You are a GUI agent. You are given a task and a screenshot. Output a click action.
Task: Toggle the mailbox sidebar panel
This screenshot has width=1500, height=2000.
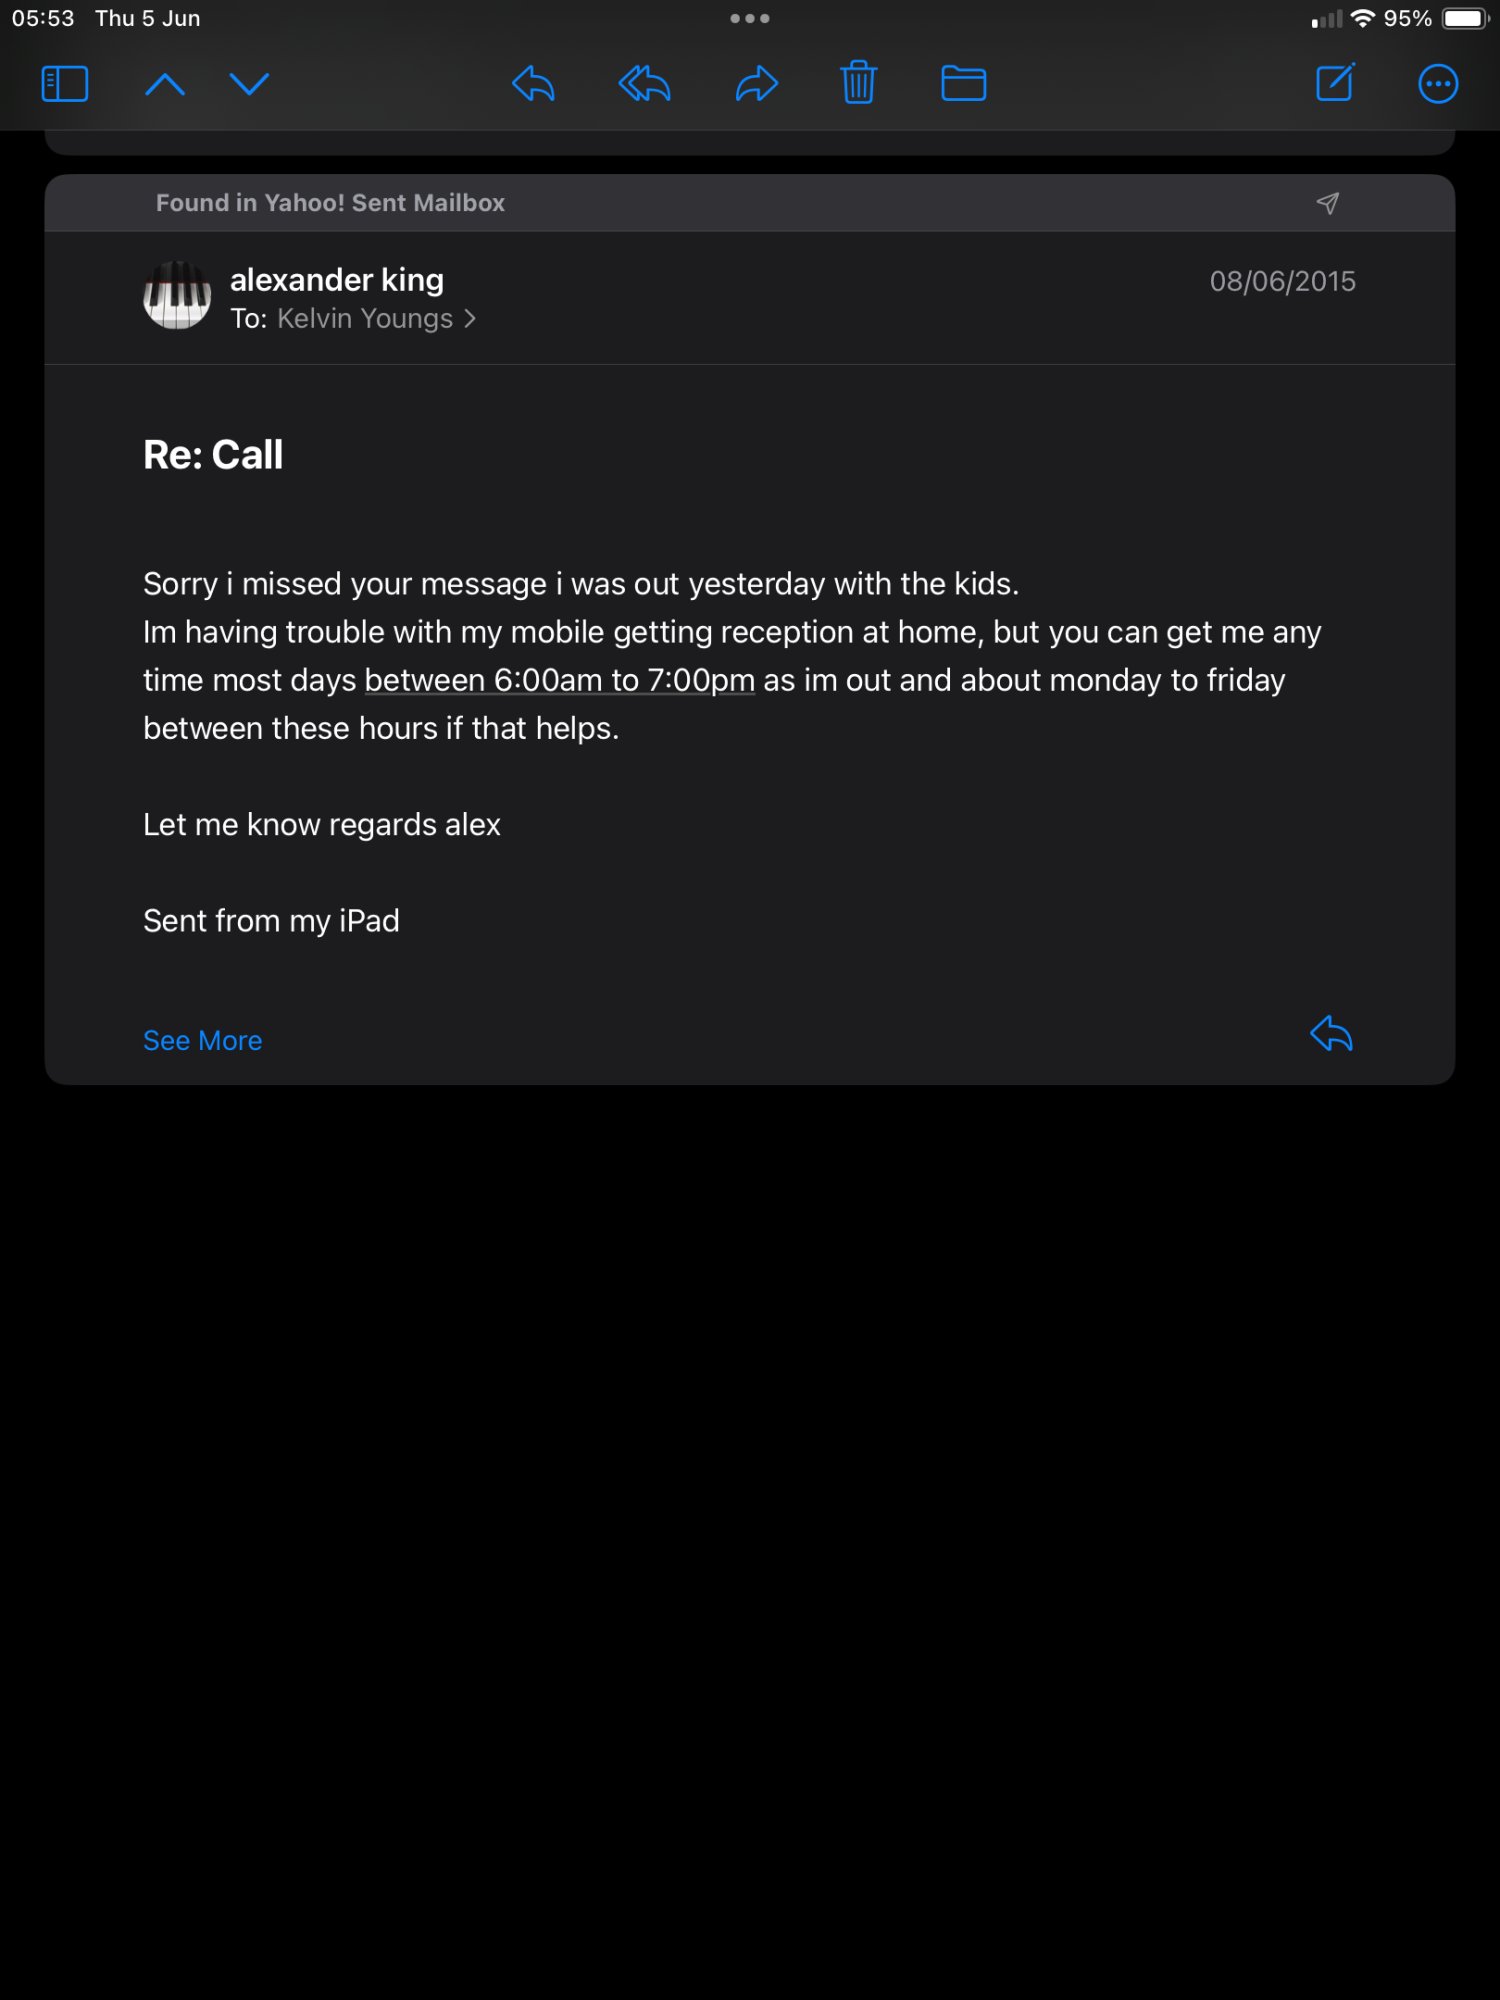pos(65,84)
